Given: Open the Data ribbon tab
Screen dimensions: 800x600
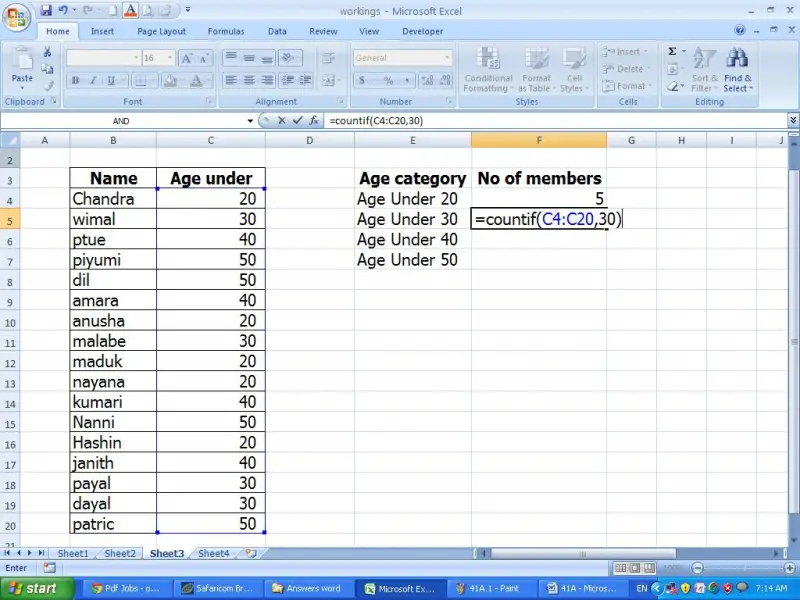Looking at the screenshot, I should tap(277, 31).
